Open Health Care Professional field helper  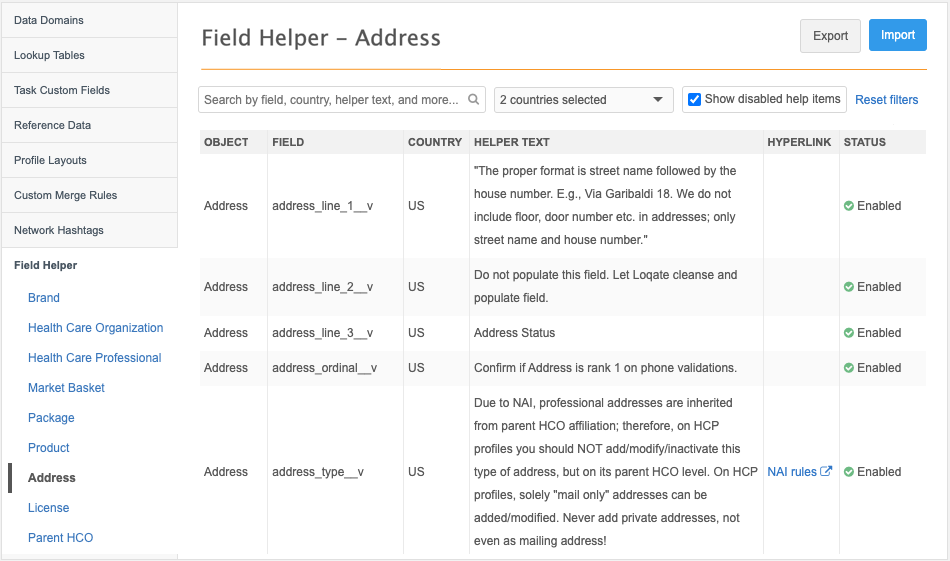tap(94, 358)
